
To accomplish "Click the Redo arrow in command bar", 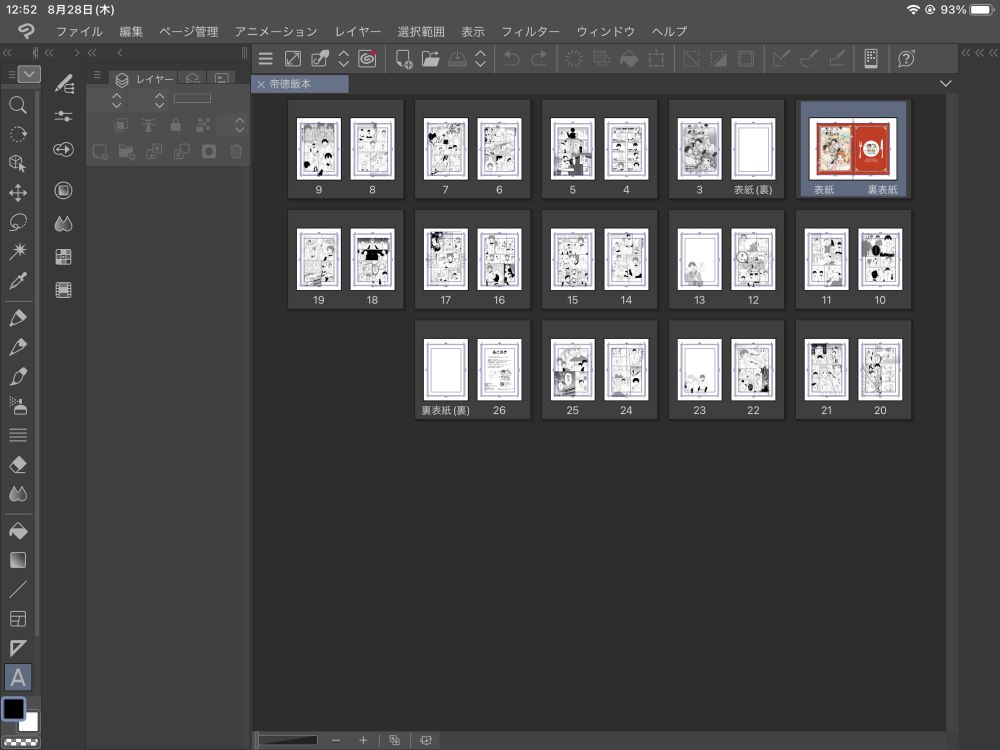I will 539,59.
